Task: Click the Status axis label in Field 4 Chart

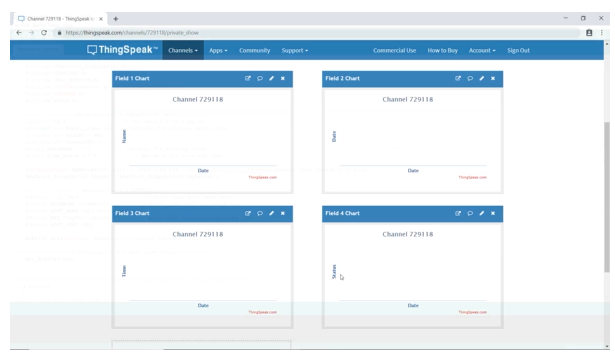Action: (334, 271)
